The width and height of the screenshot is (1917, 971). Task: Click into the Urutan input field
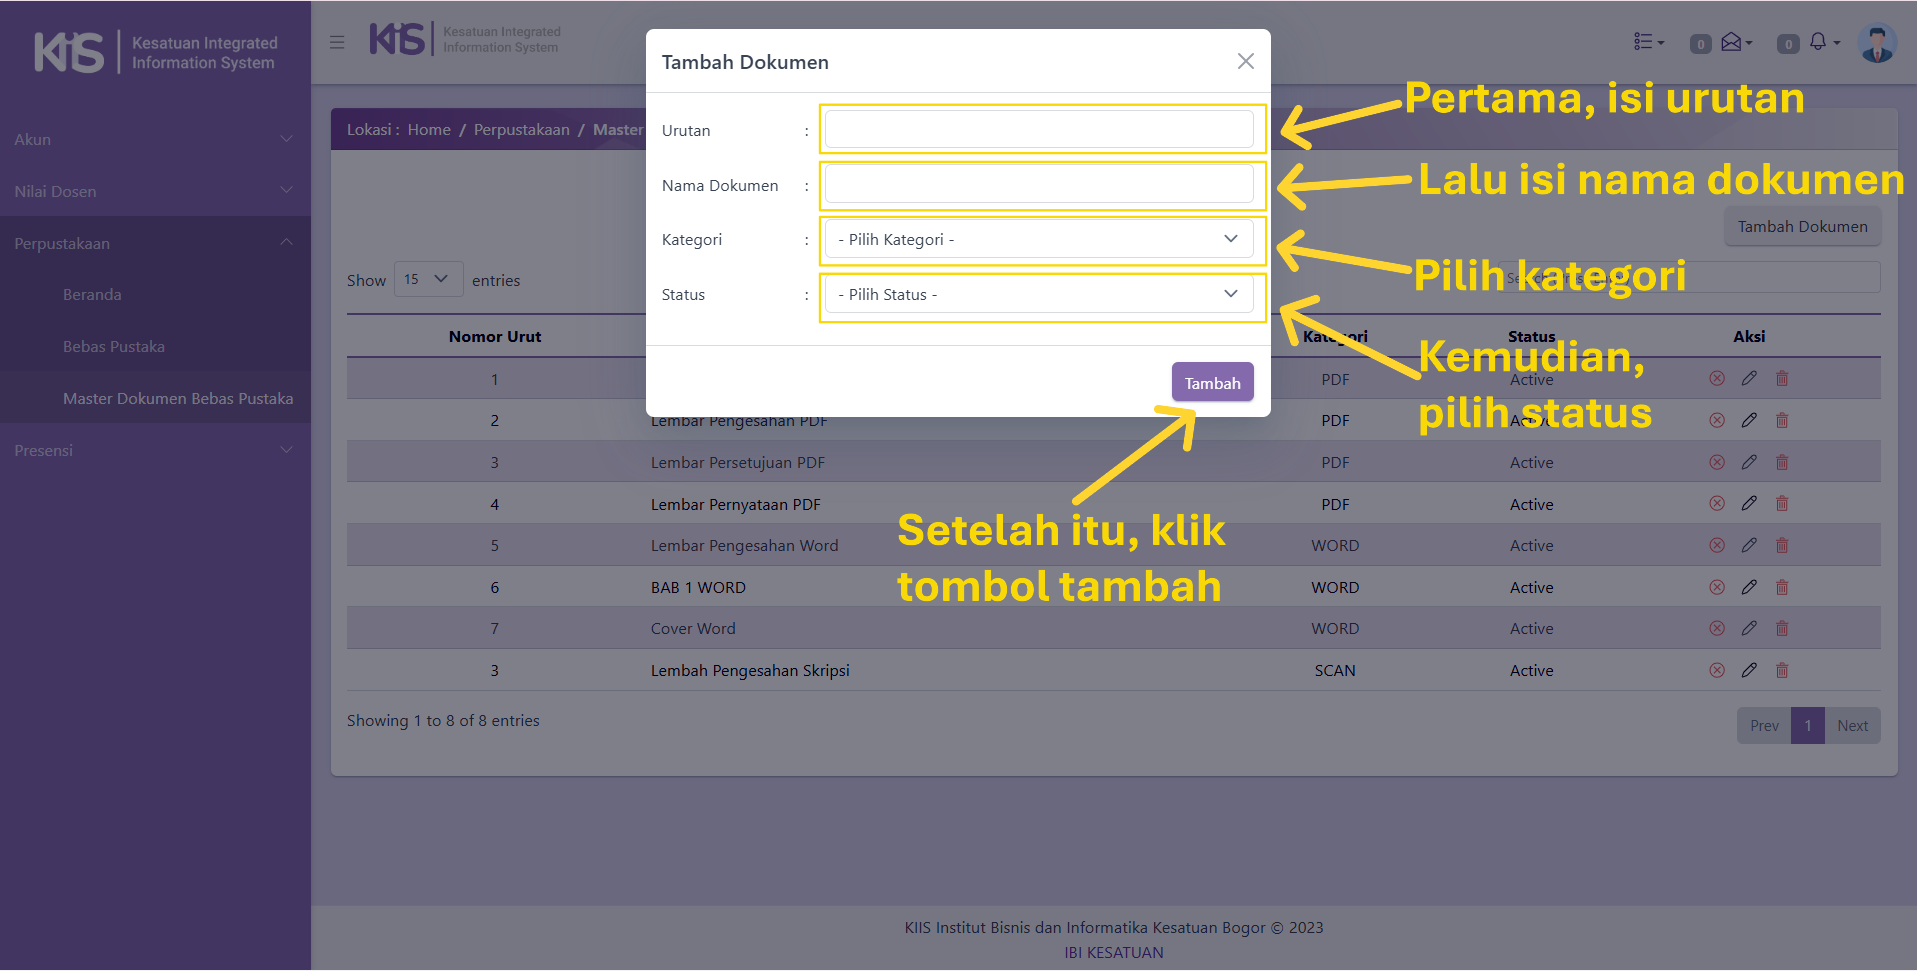coord(1038,129)
